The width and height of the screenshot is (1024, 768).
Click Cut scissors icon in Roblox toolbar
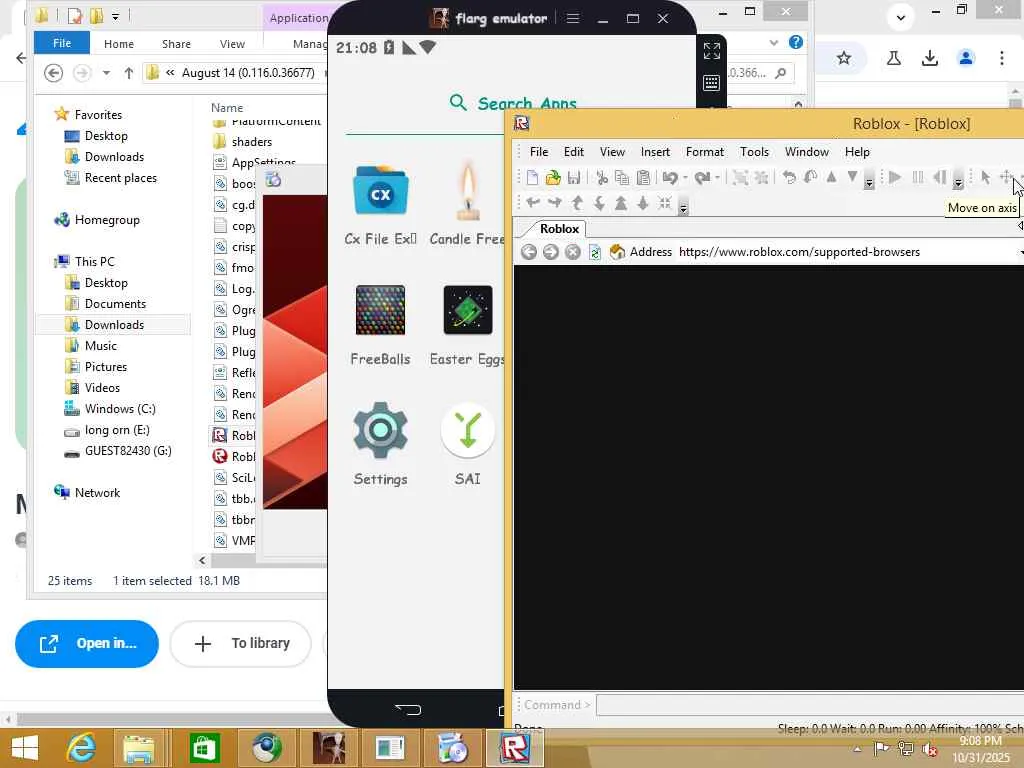pyautogui.click(x=601, y=178)
